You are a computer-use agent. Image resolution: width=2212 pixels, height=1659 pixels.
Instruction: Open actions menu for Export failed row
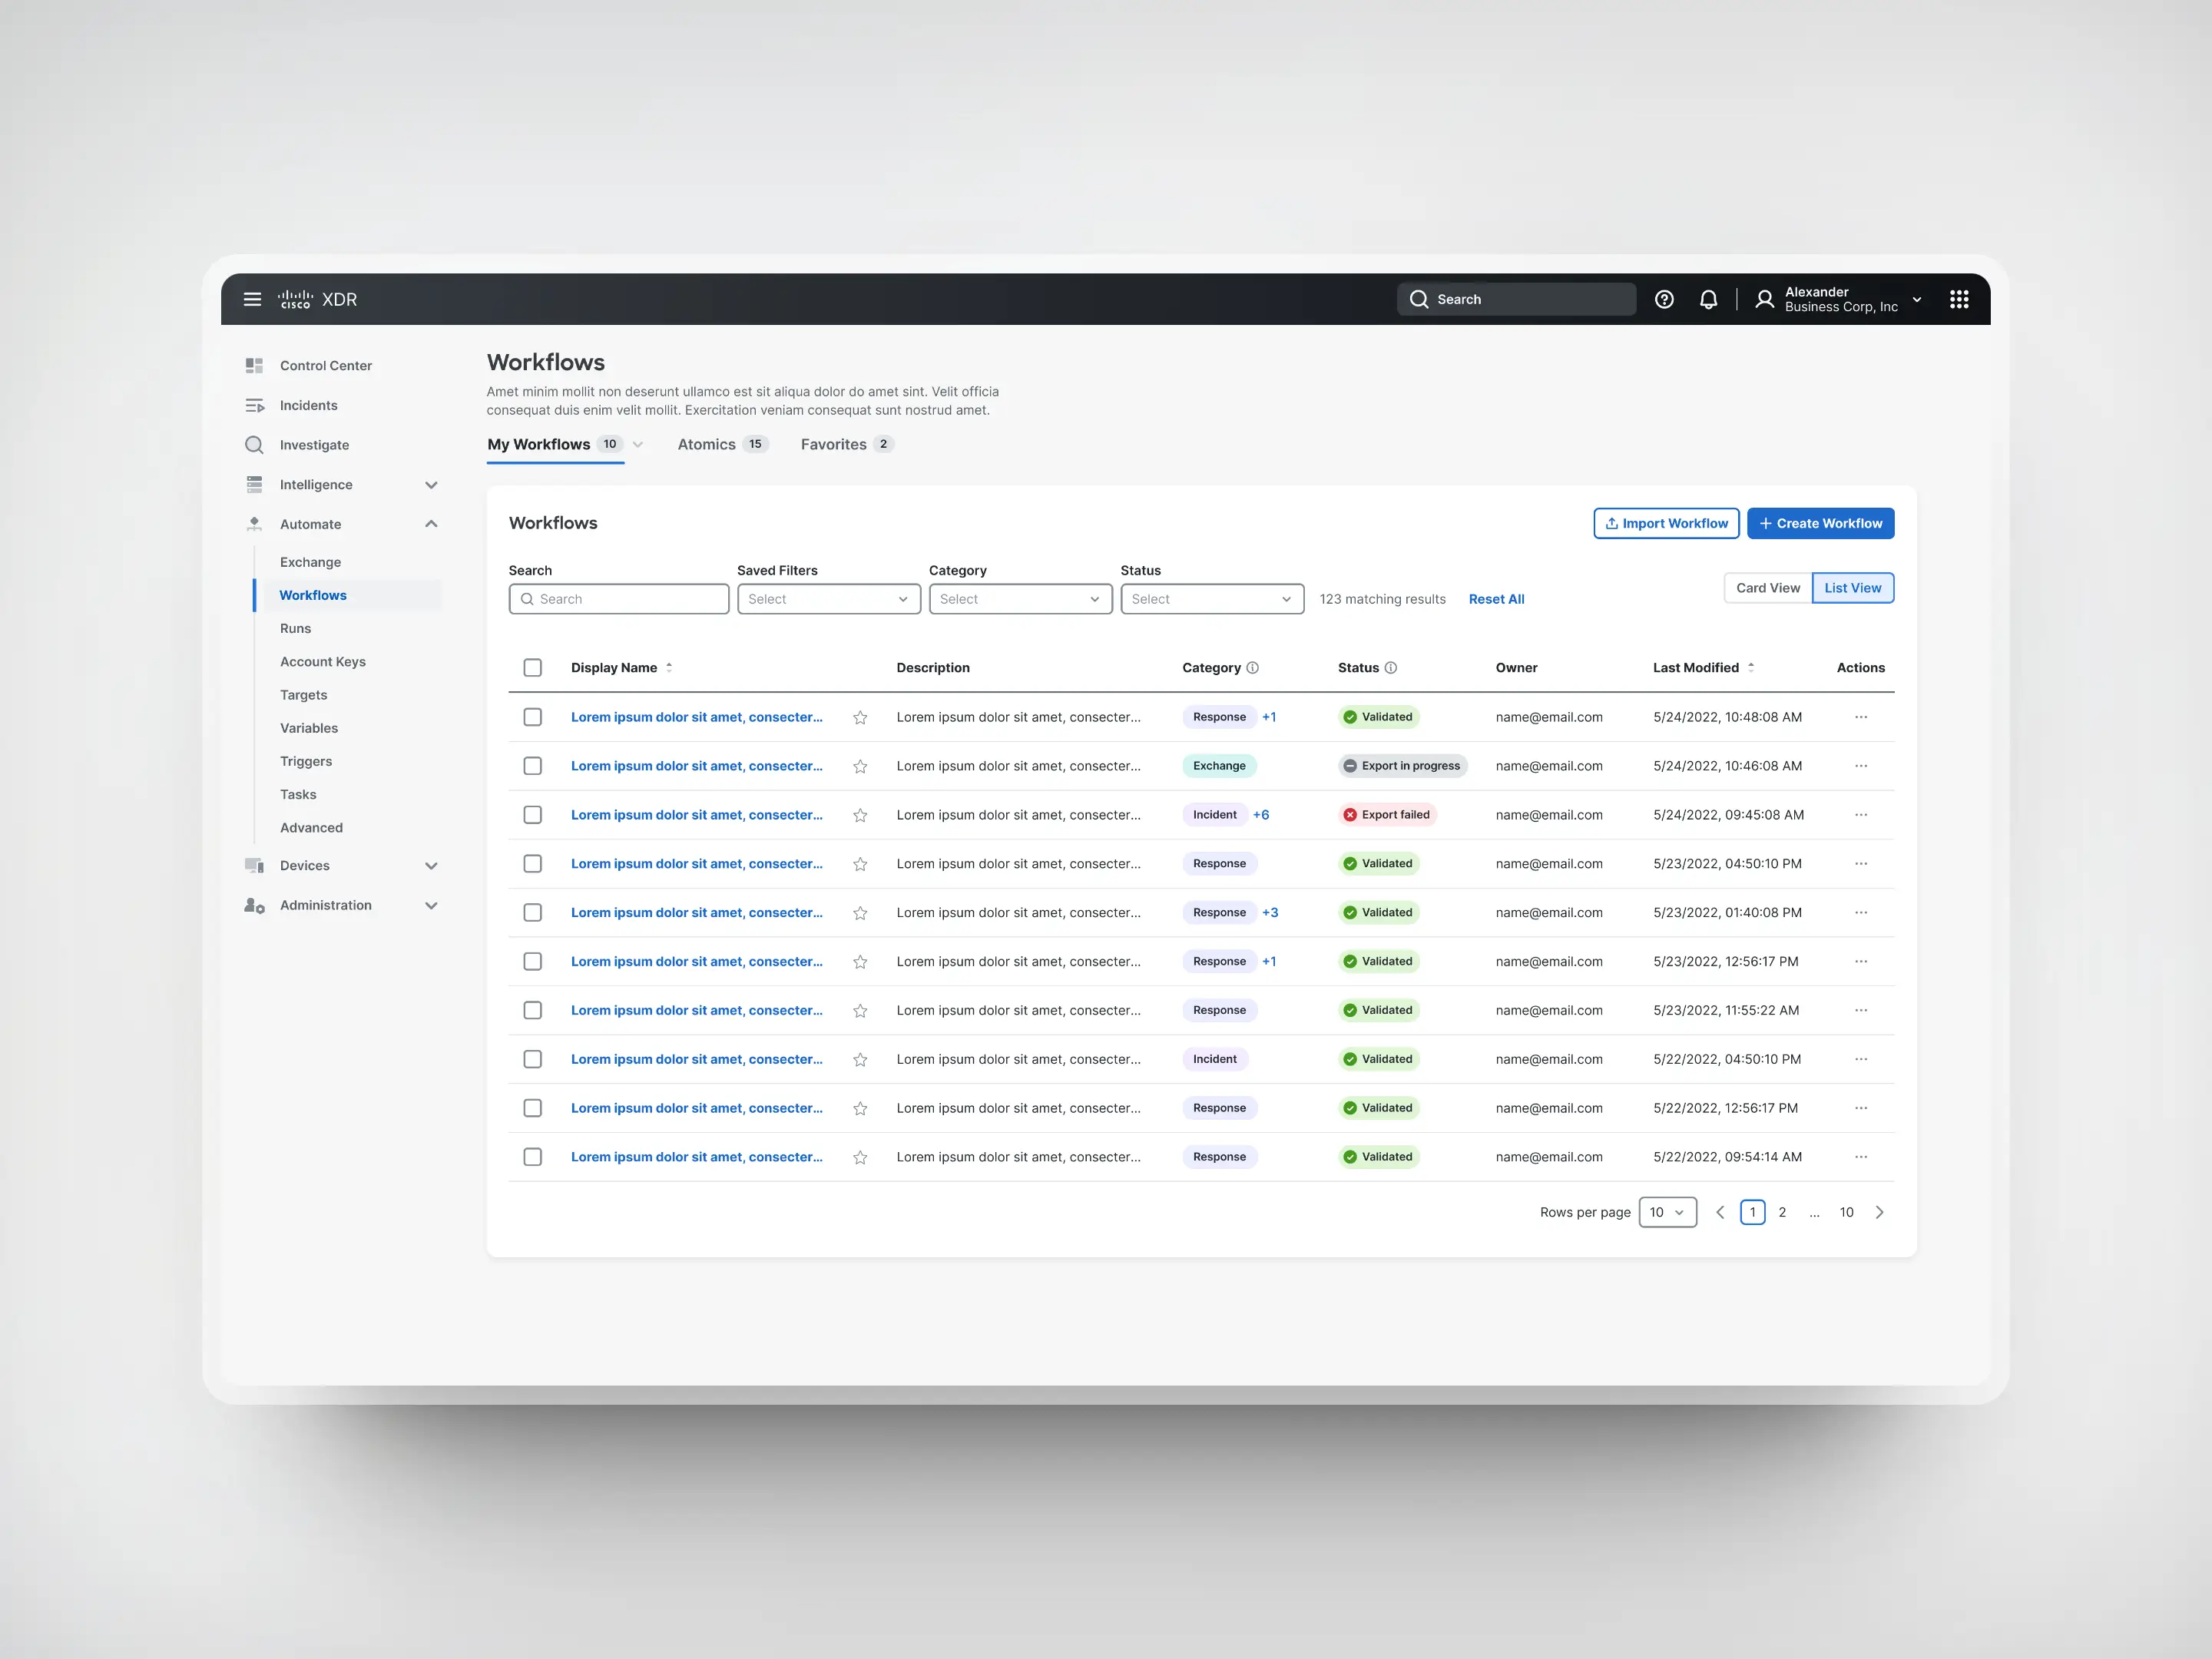tap(1860, 815)
